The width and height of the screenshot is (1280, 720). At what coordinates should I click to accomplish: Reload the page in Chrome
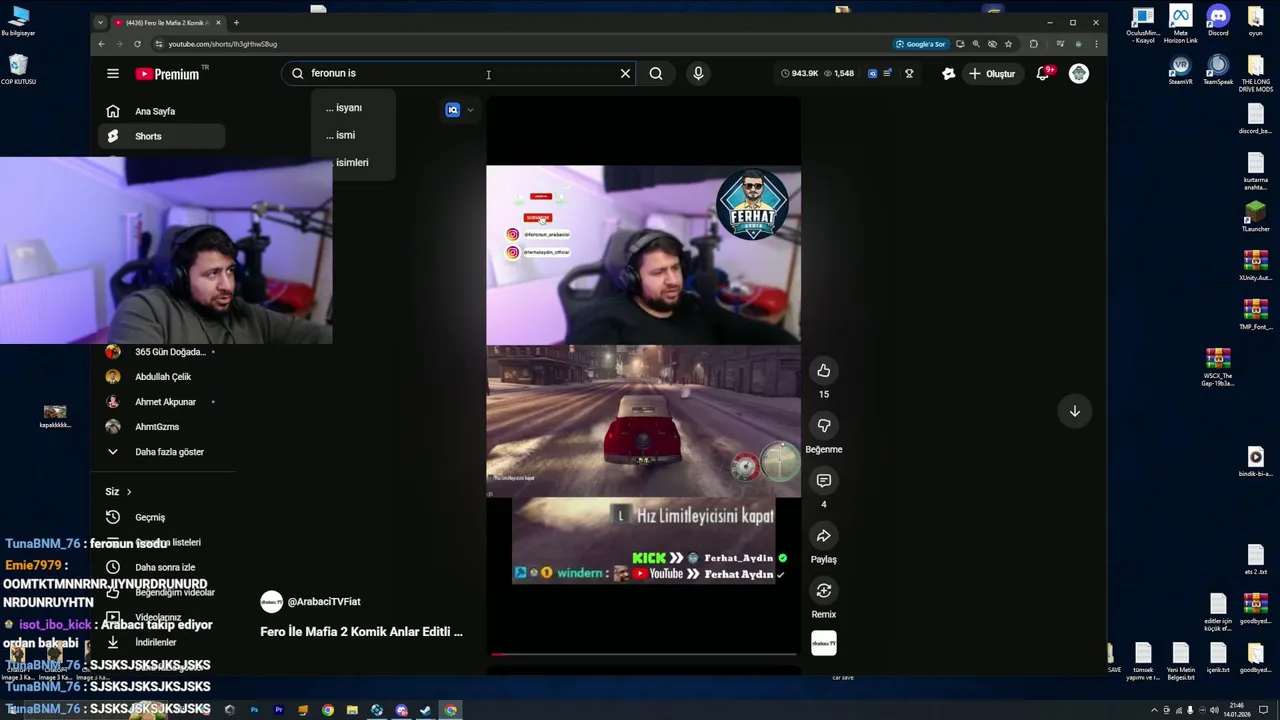pyautogui.click(x=137, y=44)
